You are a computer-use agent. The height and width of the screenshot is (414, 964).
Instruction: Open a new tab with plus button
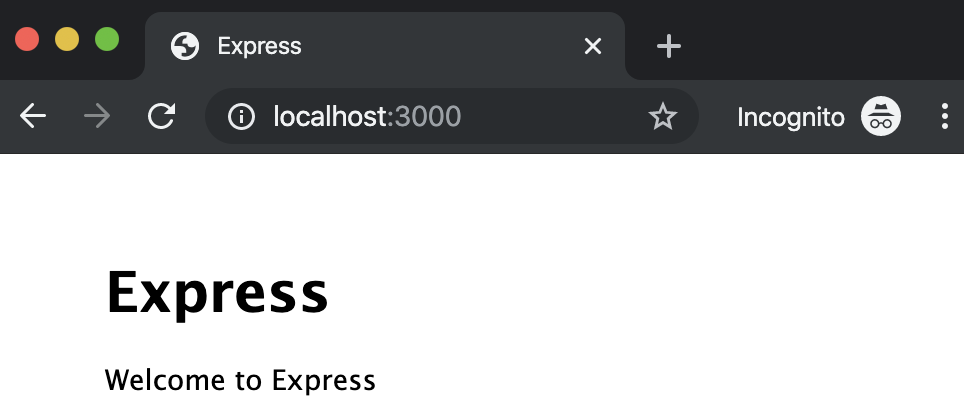(x=668, y=46)
